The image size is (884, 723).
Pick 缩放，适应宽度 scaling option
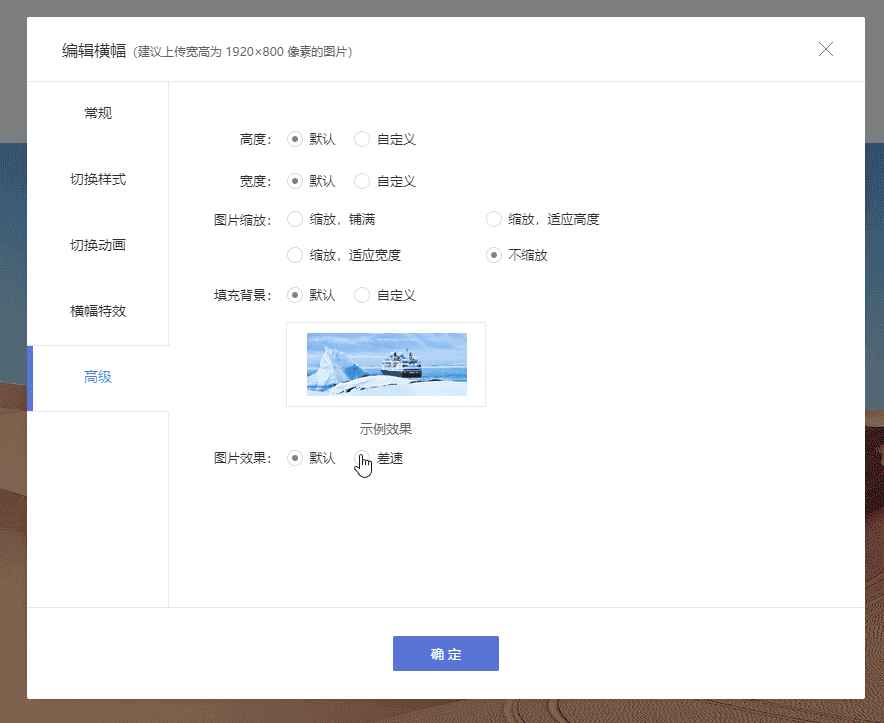click(x=294, y=255)
